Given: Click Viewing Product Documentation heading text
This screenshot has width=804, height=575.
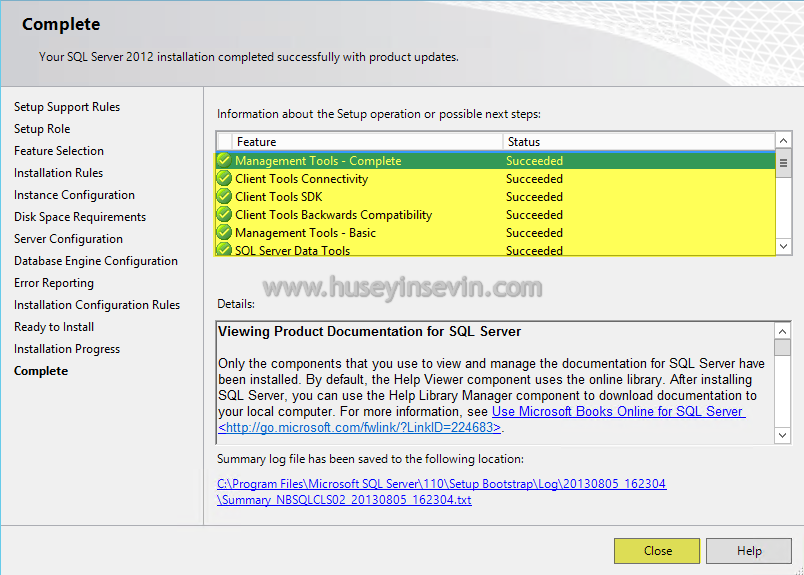Looking at the screenshot, I should 369,331.
